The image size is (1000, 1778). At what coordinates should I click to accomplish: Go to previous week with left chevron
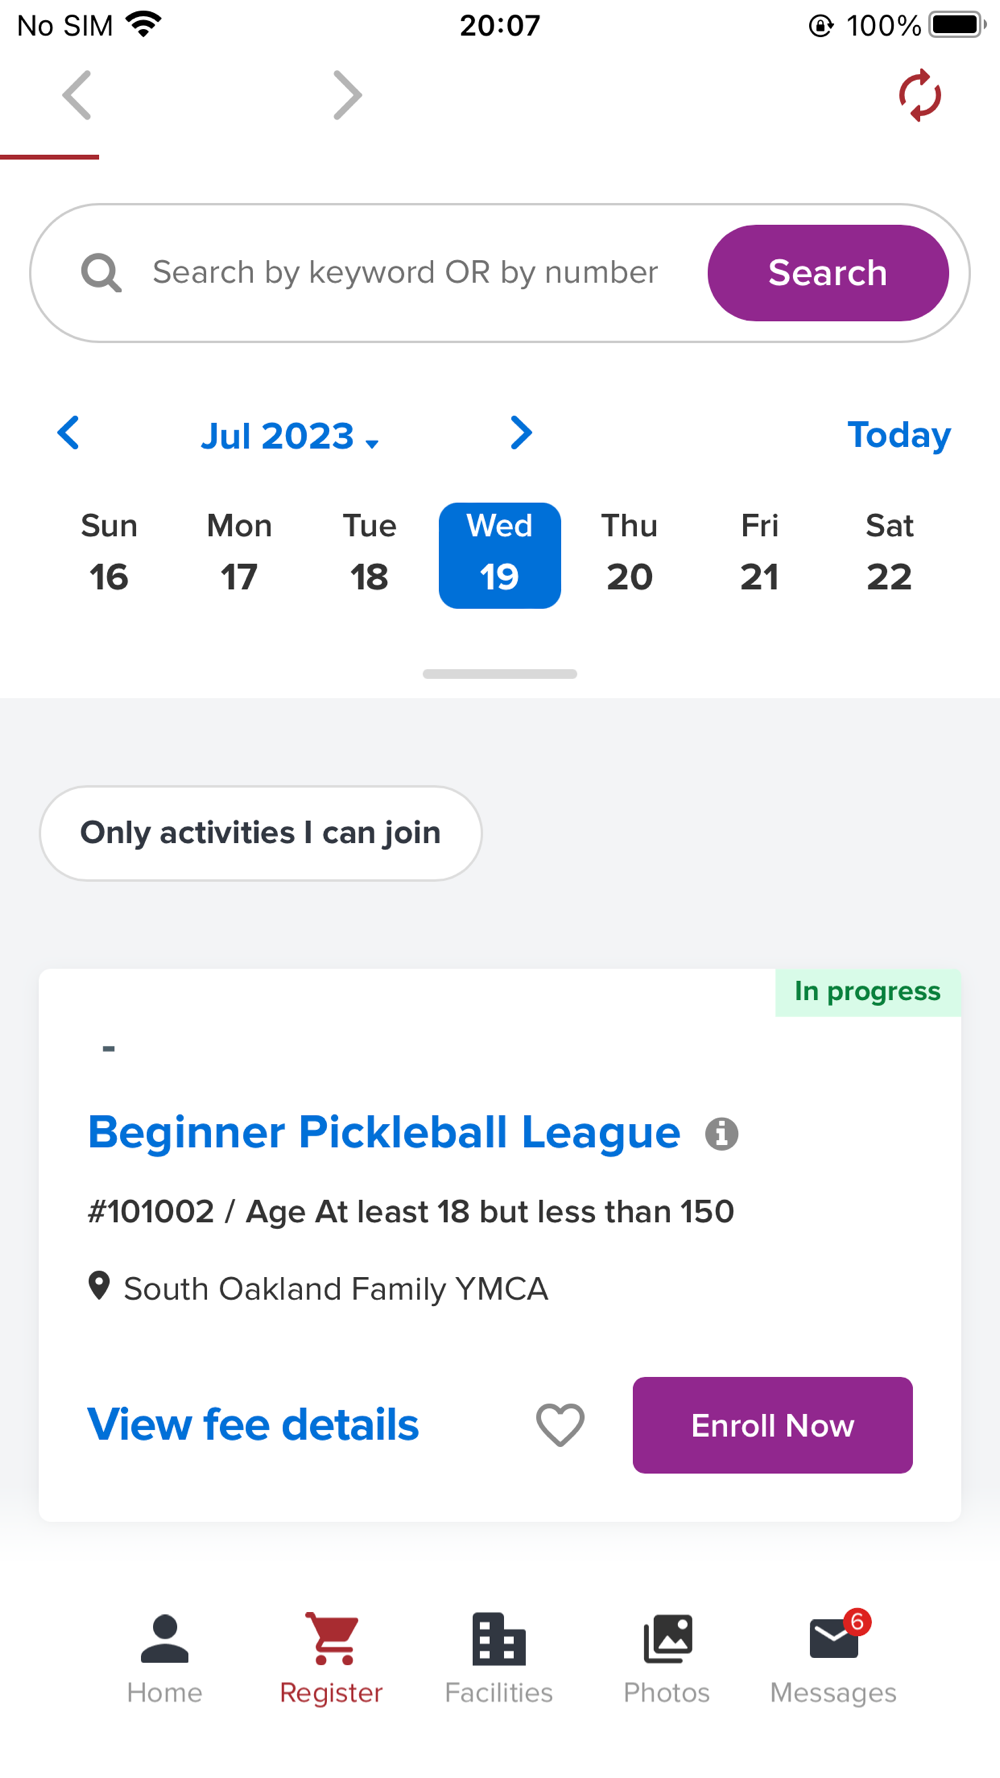tap(68, 433)
